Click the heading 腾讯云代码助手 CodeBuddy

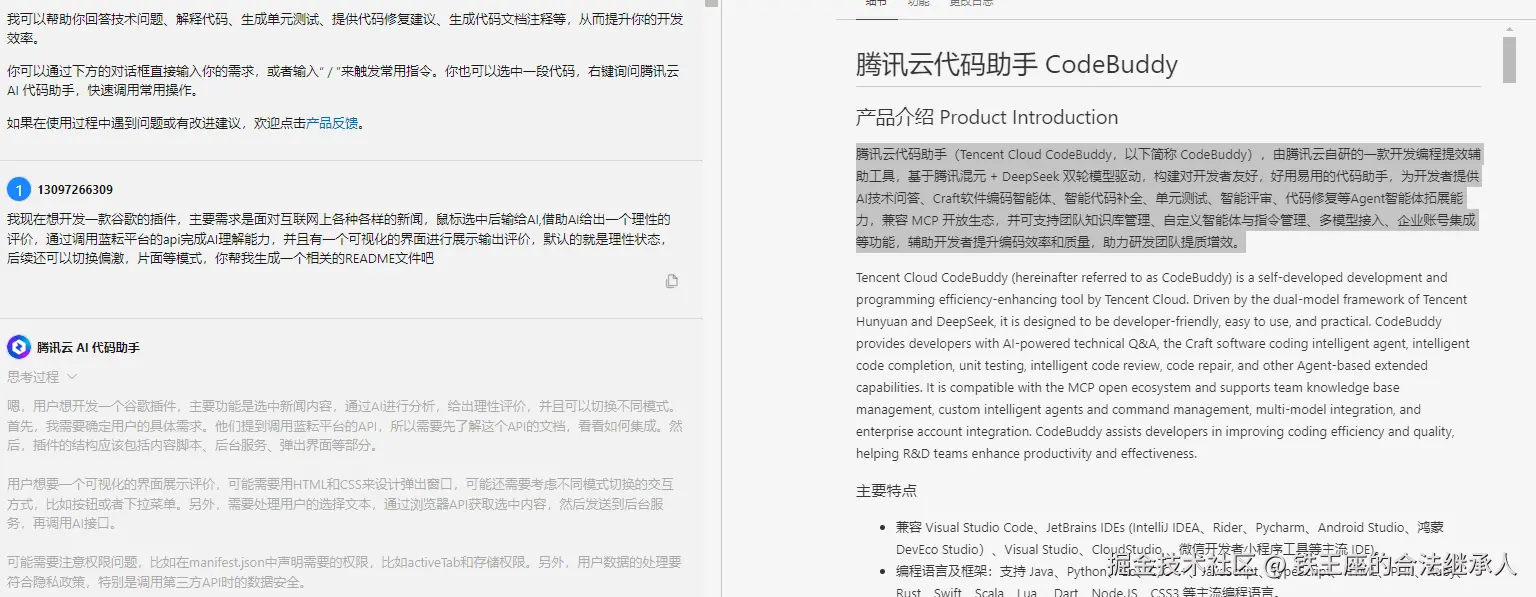click(x=1017, y=65)
